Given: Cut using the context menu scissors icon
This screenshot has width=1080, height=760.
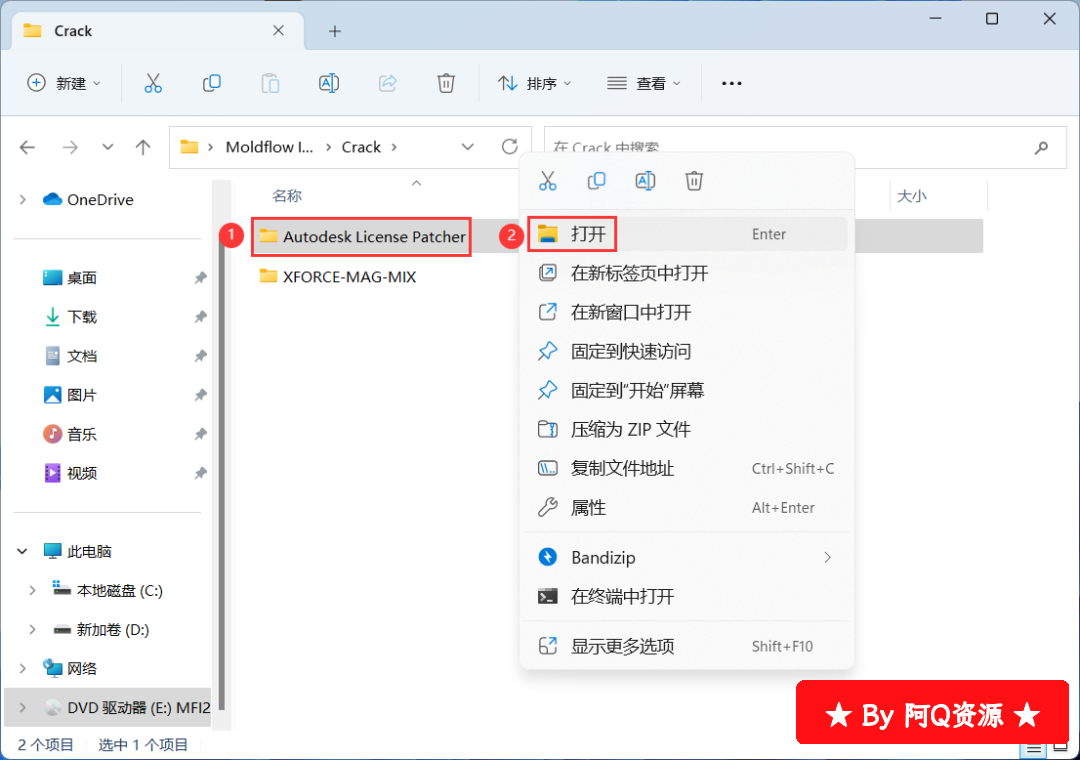Looking at the screenshot, I should coord(548,181).
